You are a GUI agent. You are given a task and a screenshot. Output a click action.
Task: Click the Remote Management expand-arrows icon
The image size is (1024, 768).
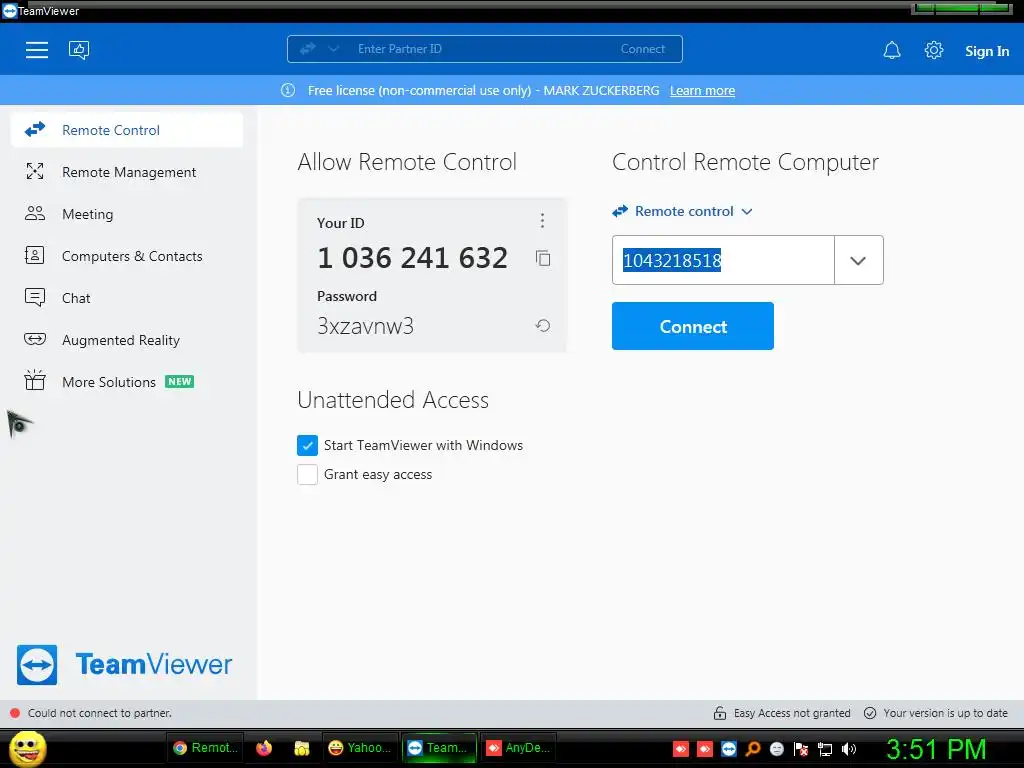point(35,171)
